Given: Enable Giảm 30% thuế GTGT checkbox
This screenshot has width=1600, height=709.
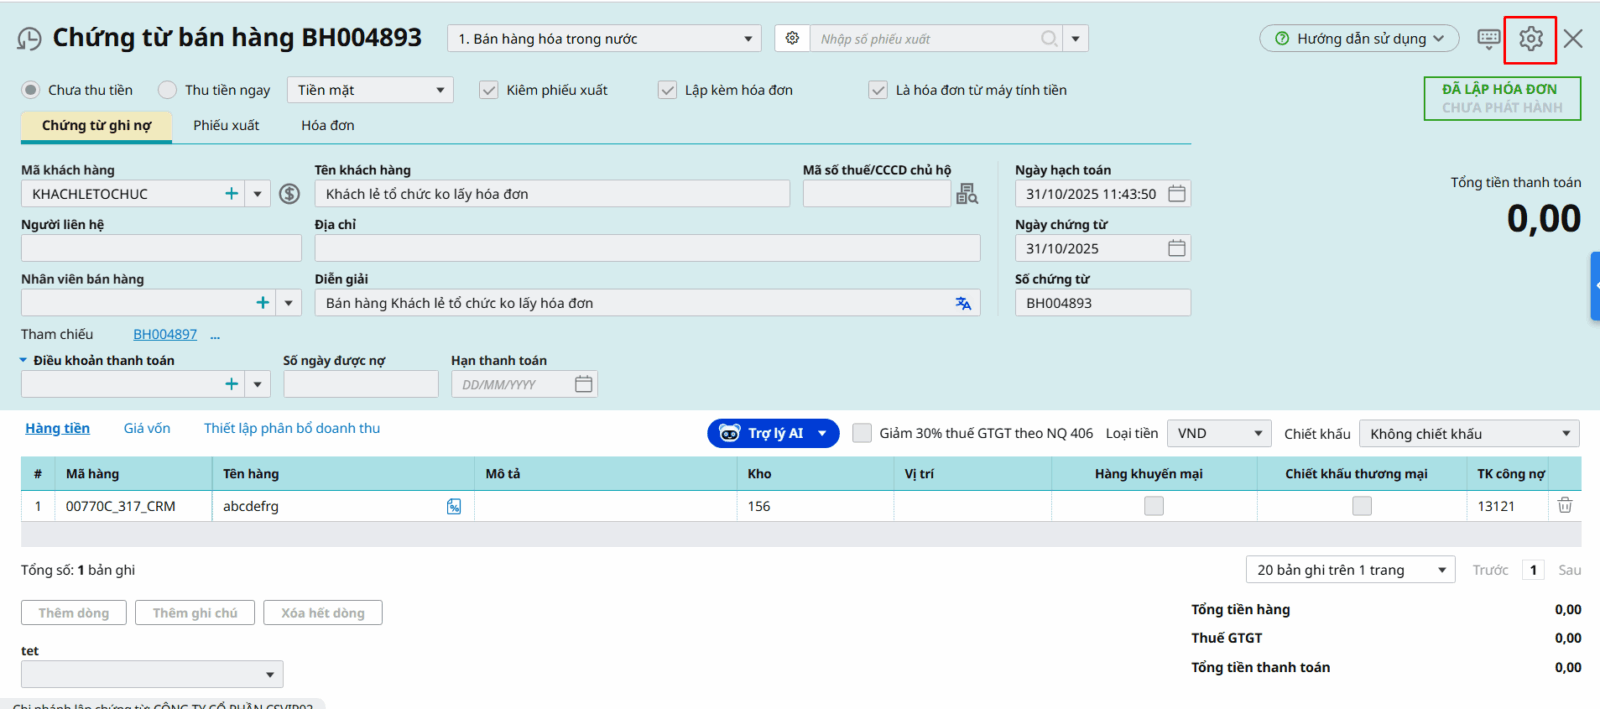Looking at the screenshot, I should tap(862, 433).
